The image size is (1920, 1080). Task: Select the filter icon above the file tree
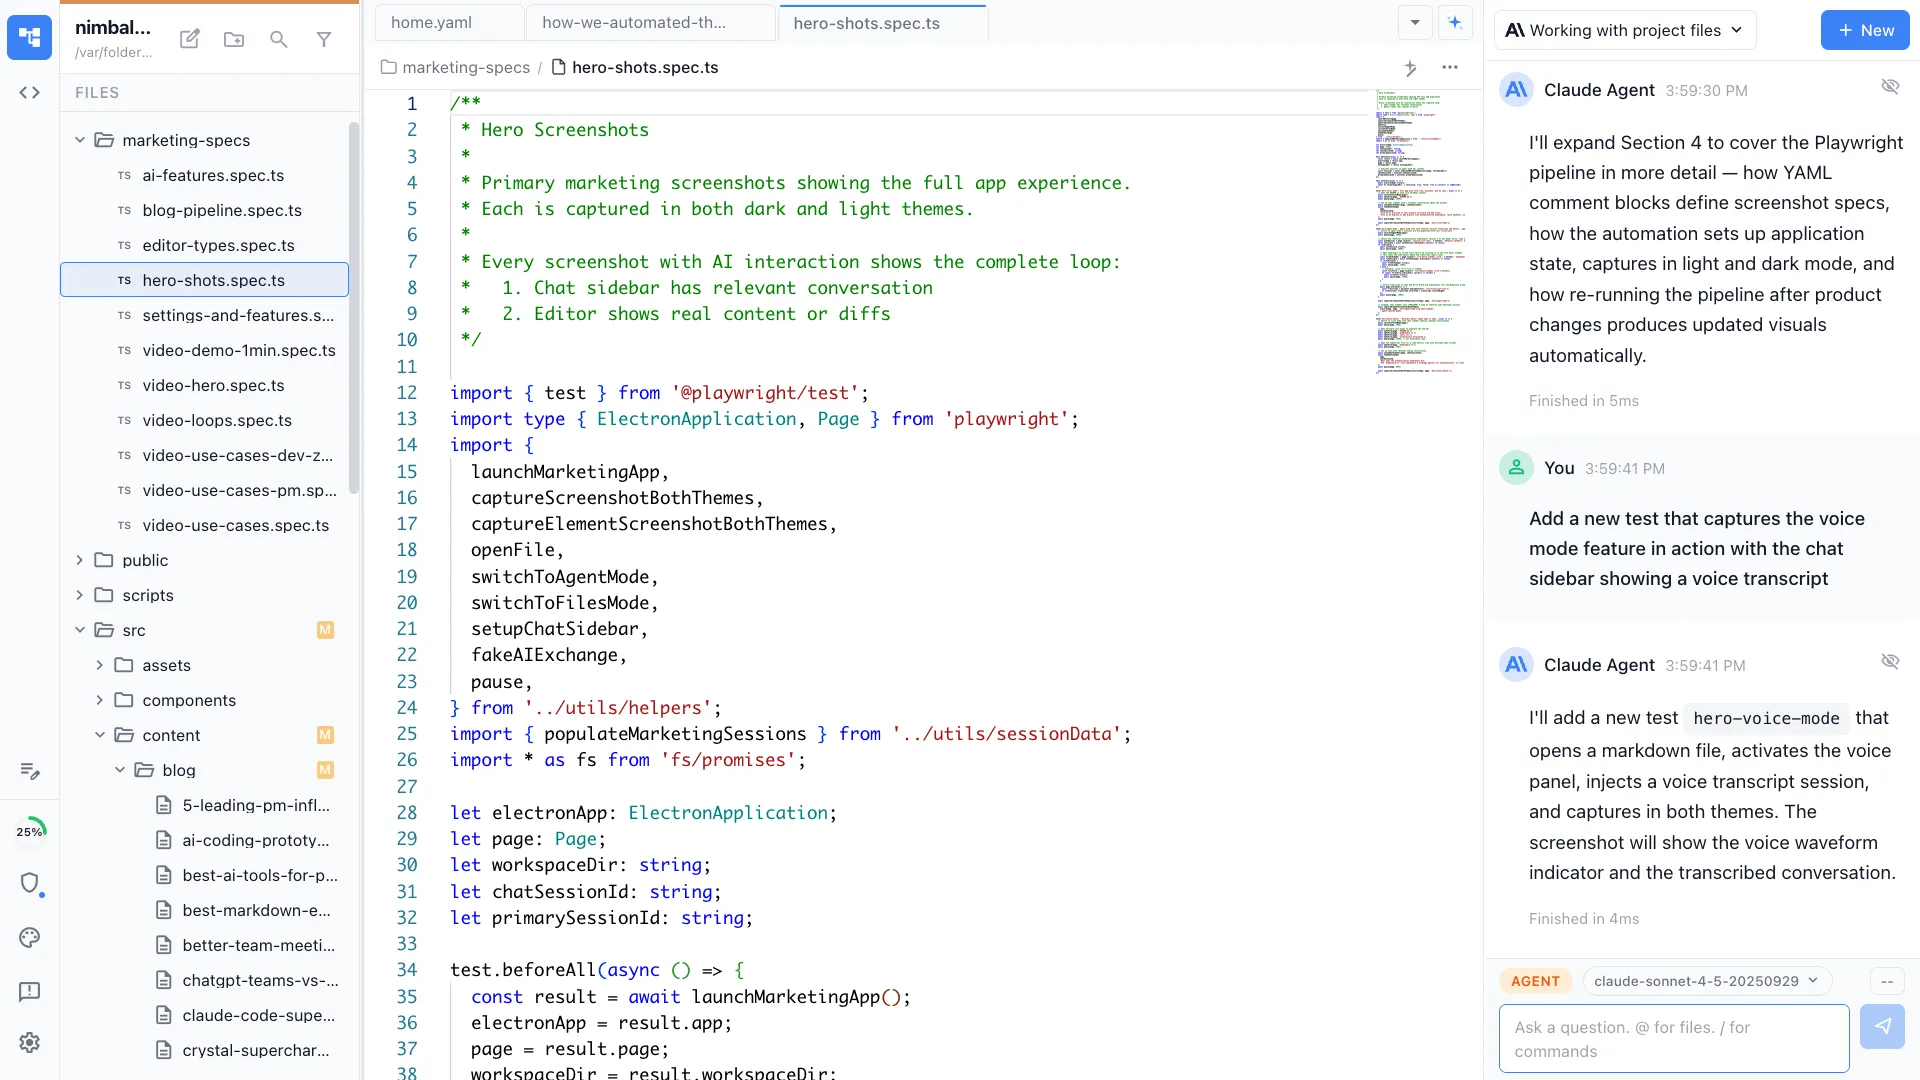(324, 39)
